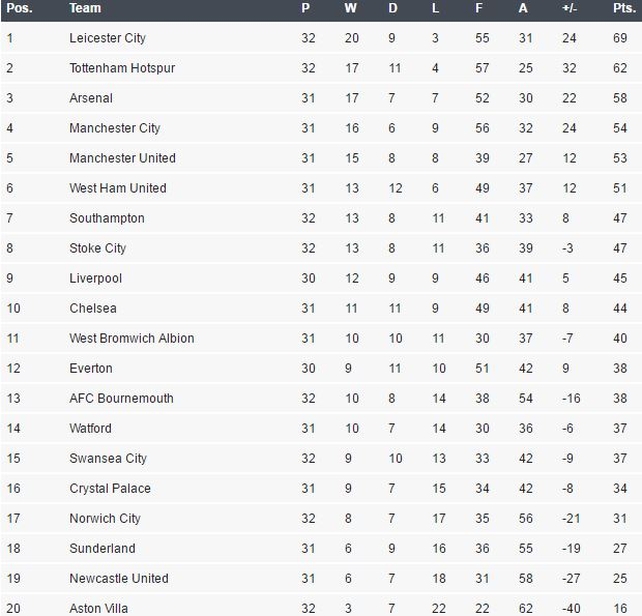
Task: Open the Leicester City team link
Action: click(108, 38)
